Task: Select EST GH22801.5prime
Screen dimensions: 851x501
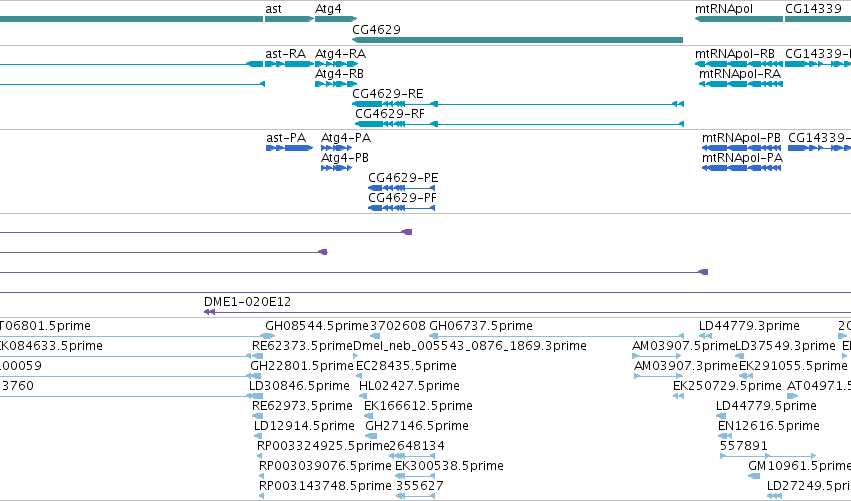Action: tap(302, 366)
